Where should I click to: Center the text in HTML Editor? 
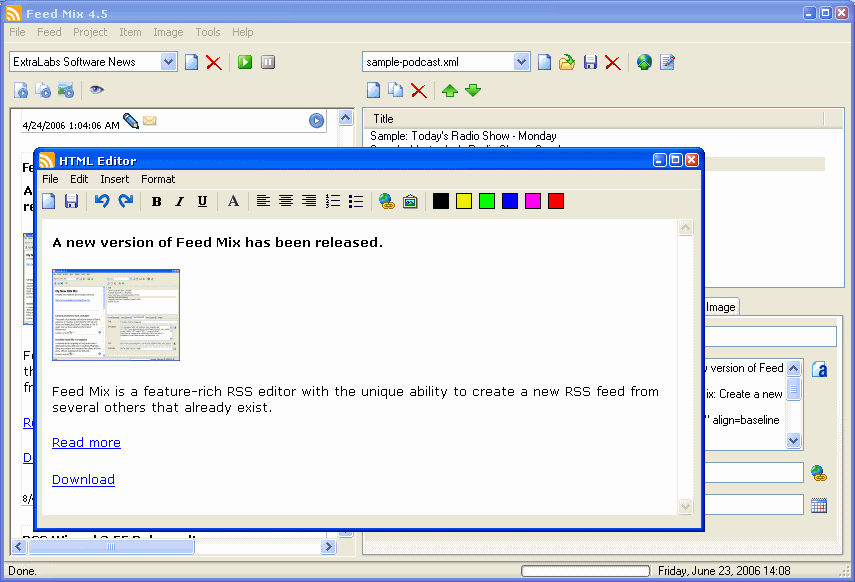pyautogui.click(x=286, y=201)
